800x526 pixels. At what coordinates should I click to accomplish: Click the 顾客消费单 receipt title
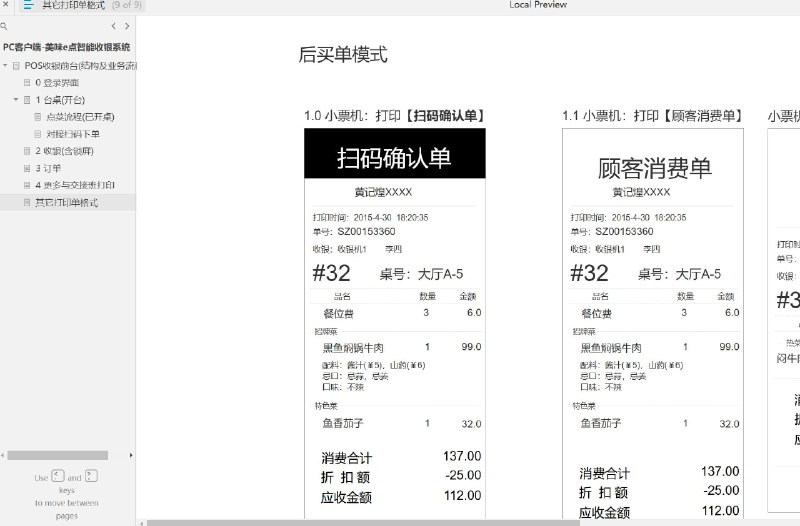point(655,168)
